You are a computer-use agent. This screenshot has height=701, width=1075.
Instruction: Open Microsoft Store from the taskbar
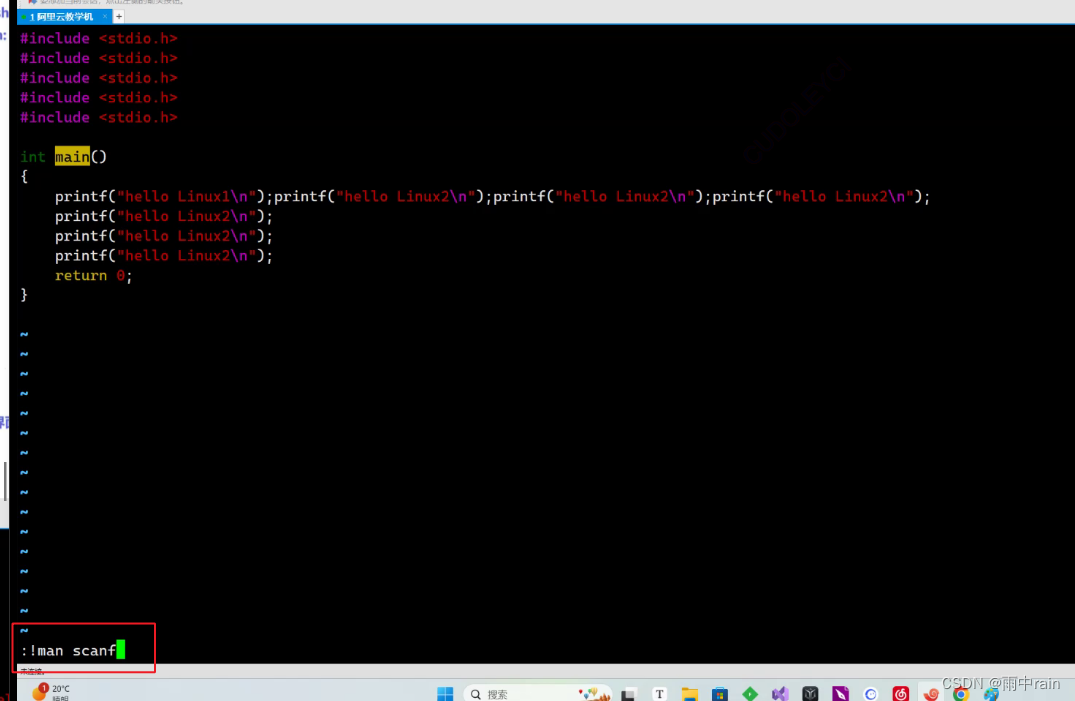pyautogui.click(x=719, y=693)
